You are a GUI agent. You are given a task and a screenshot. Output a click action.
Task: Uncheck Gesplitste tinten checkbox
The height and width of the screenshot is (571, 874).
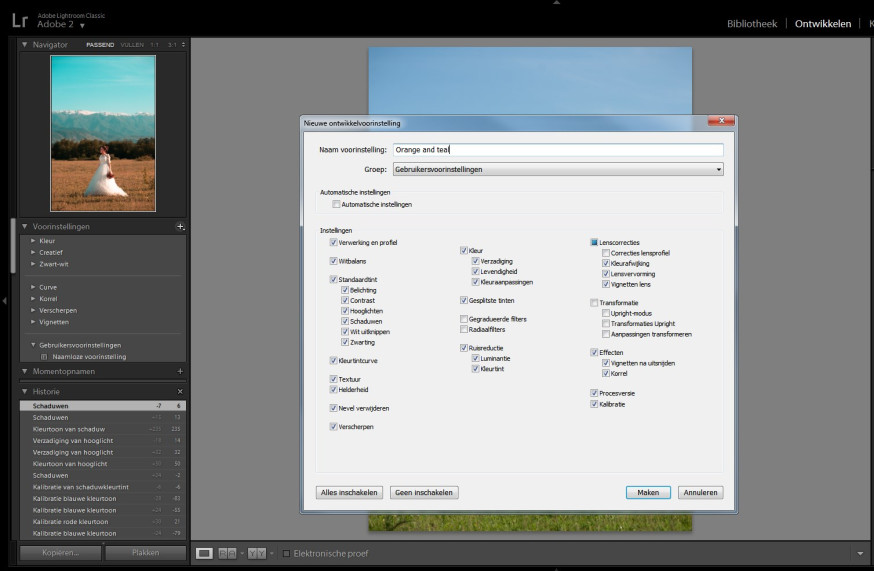(x=464, y=300)
